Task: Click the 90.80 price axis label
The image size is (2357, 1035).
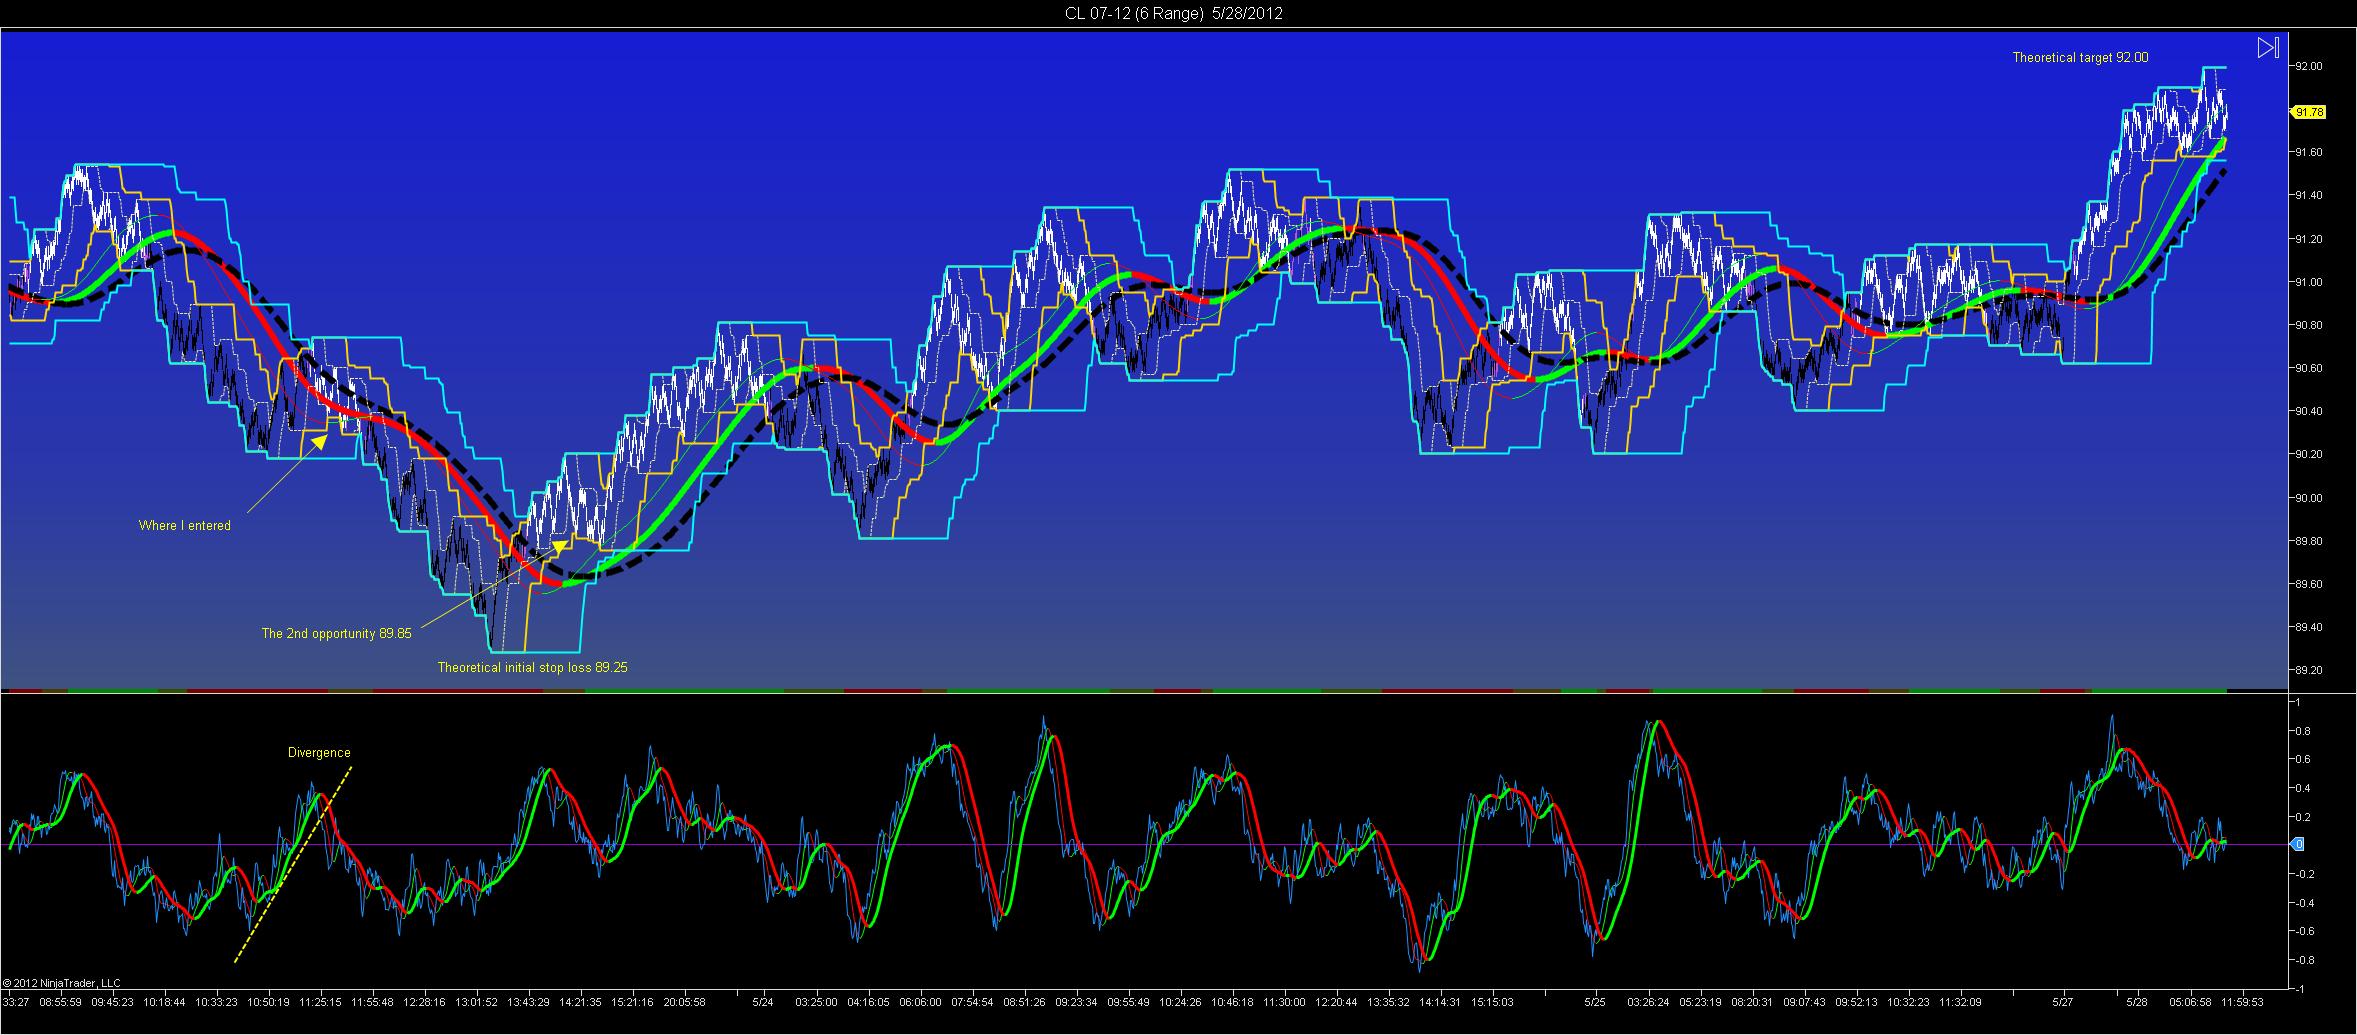Action: click(x=2309, y=326)
